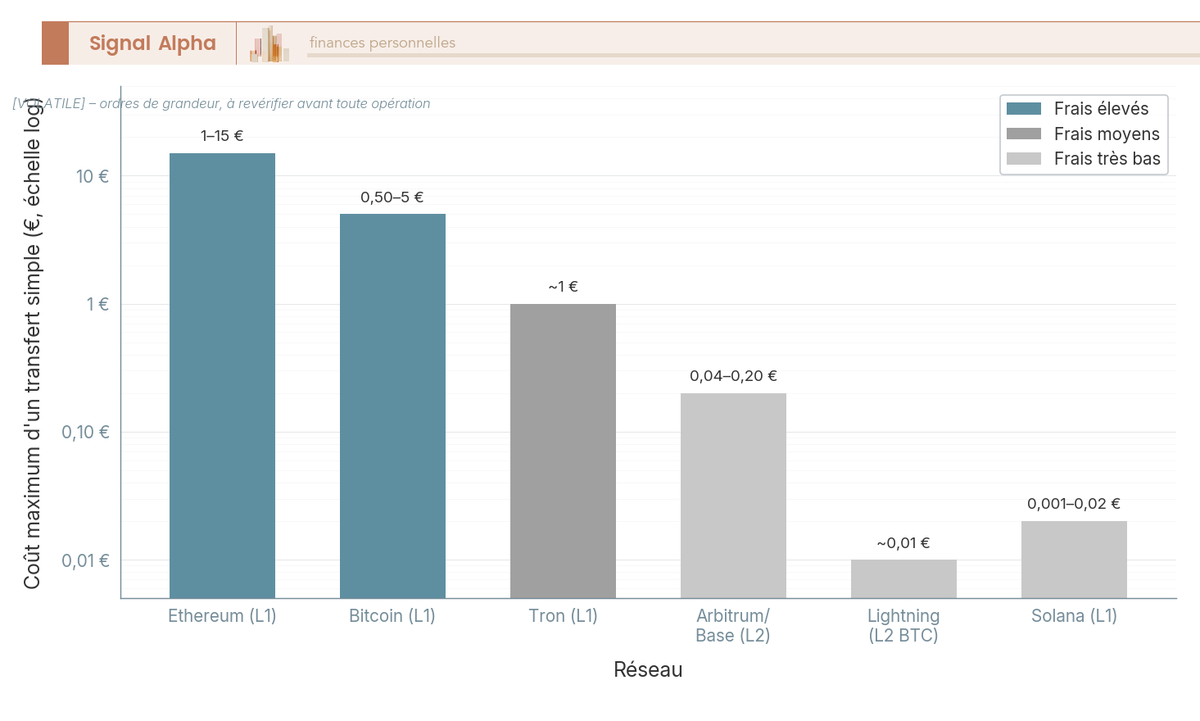Viewport: 1200px width, 721px height.
Task: Select the Bitcoin (L1) bar
Action: tap(393, 406)
